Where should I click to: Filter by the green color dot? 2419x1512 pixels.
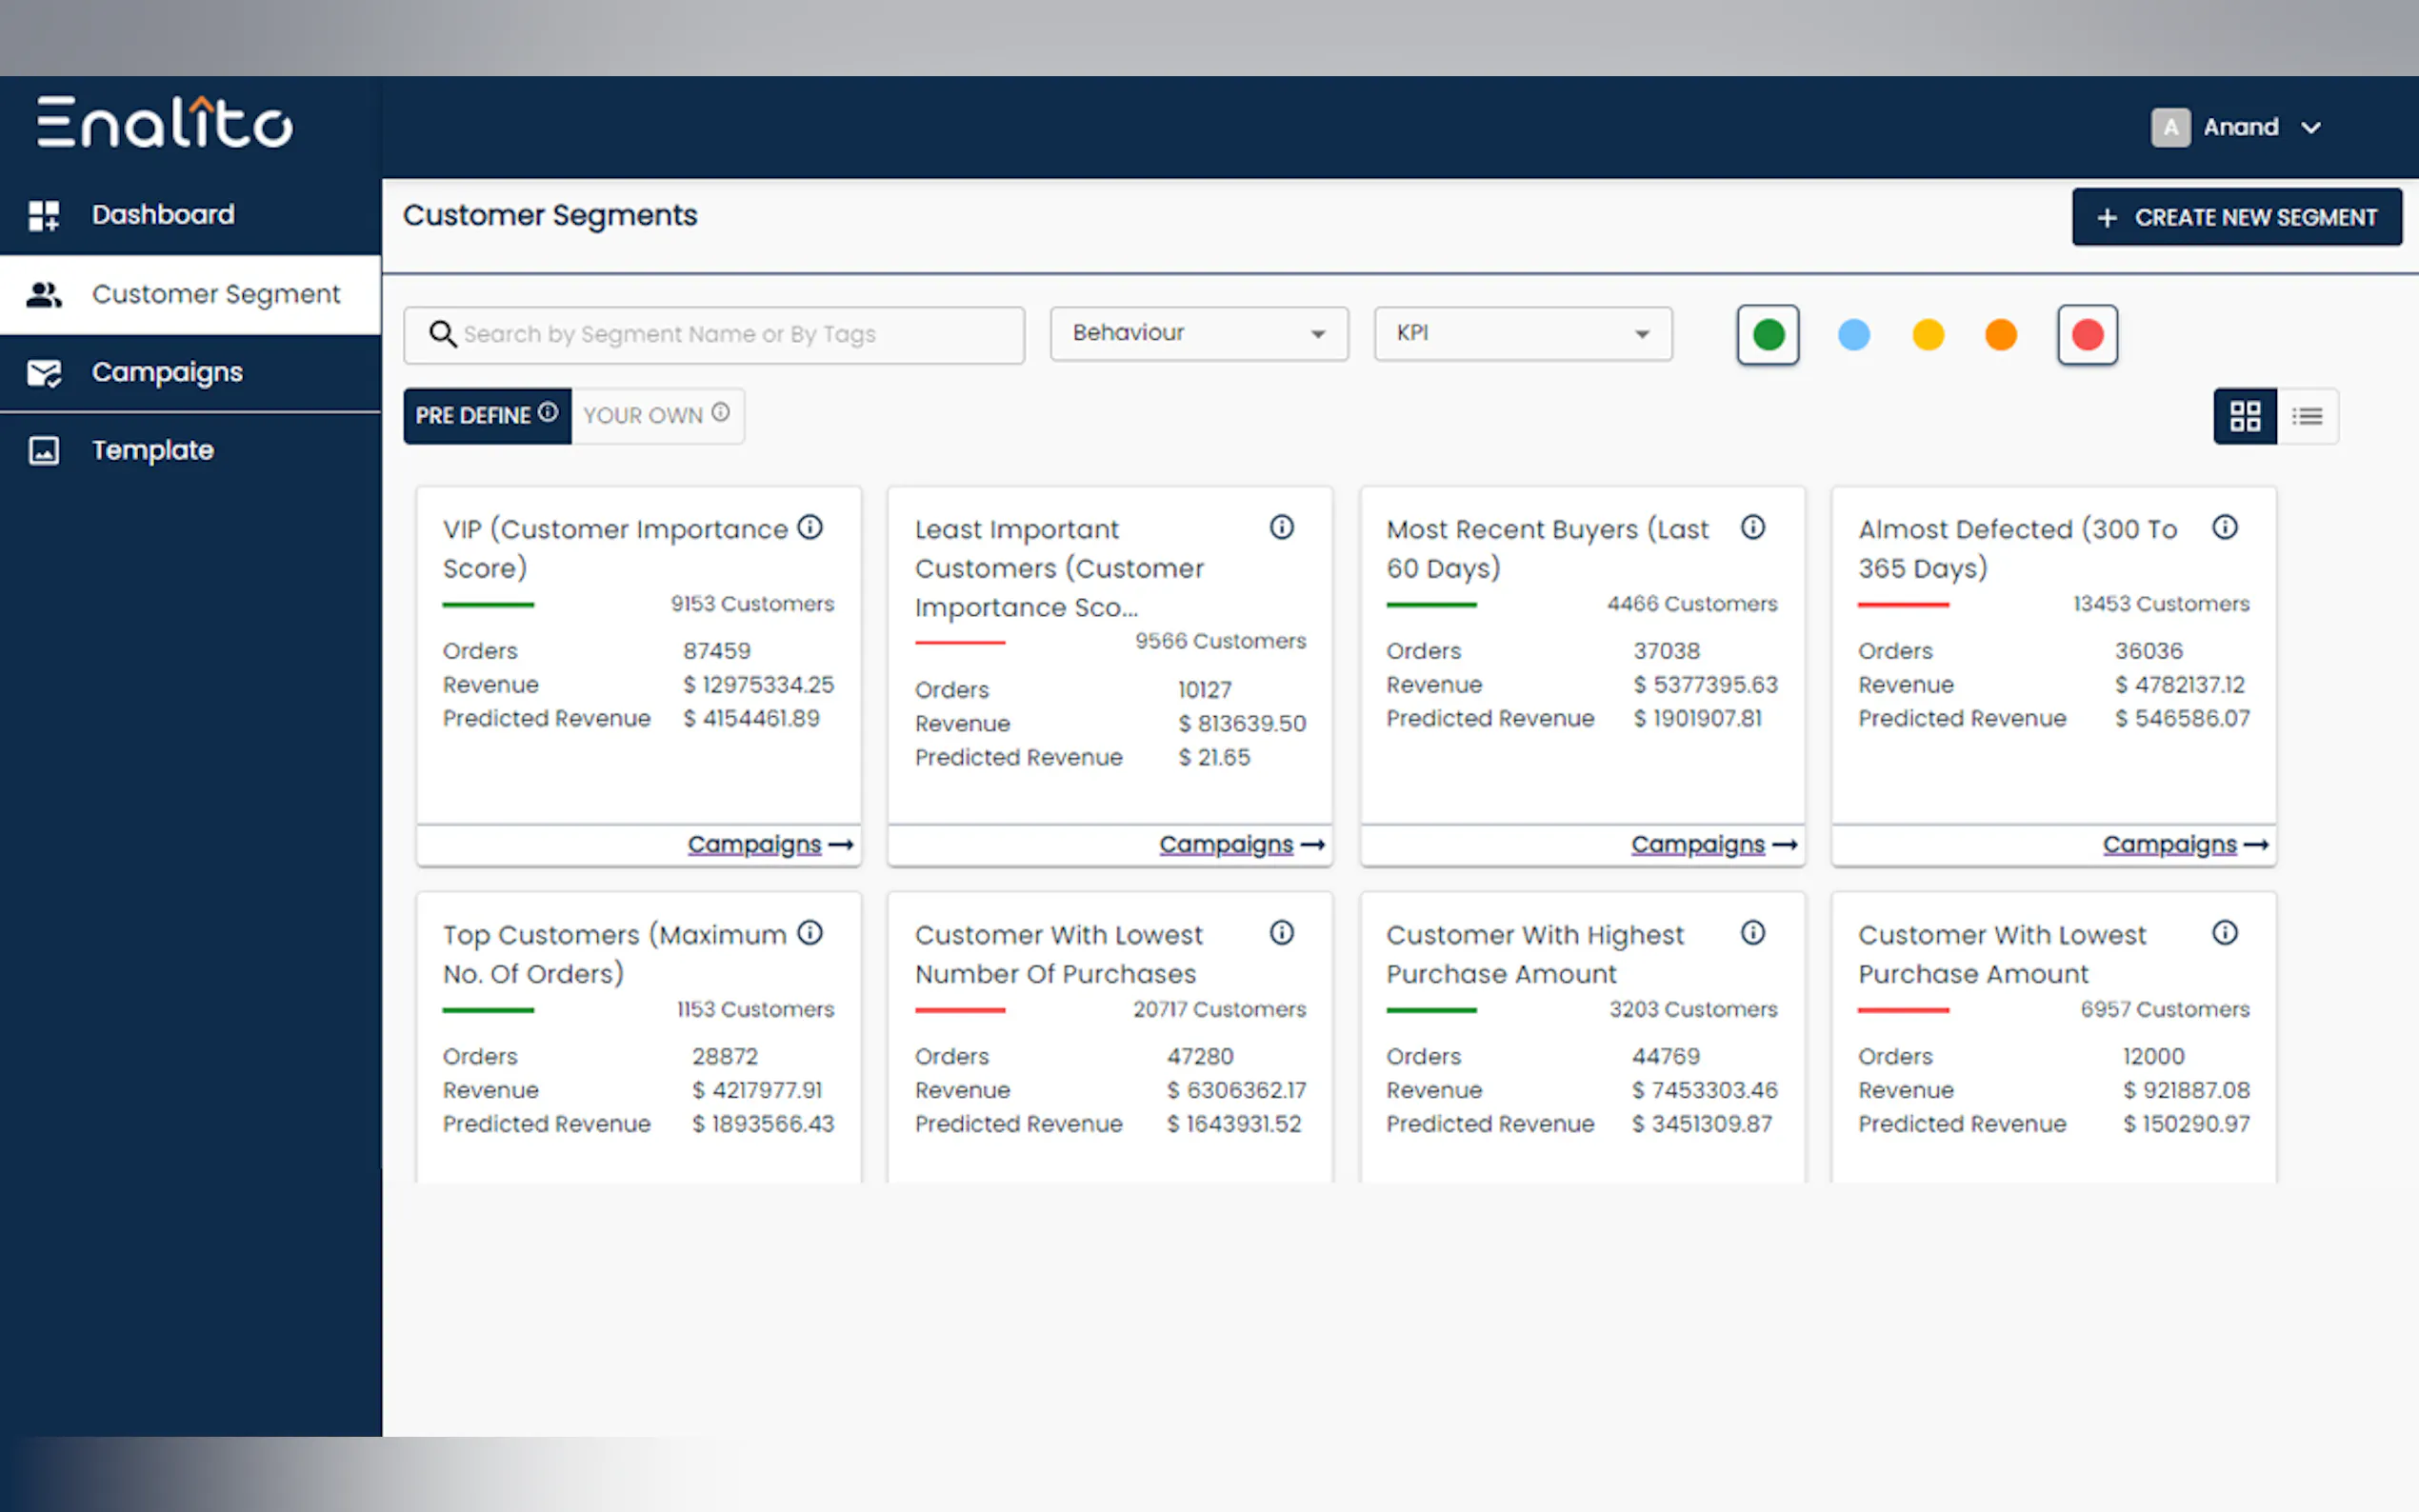1768,334
